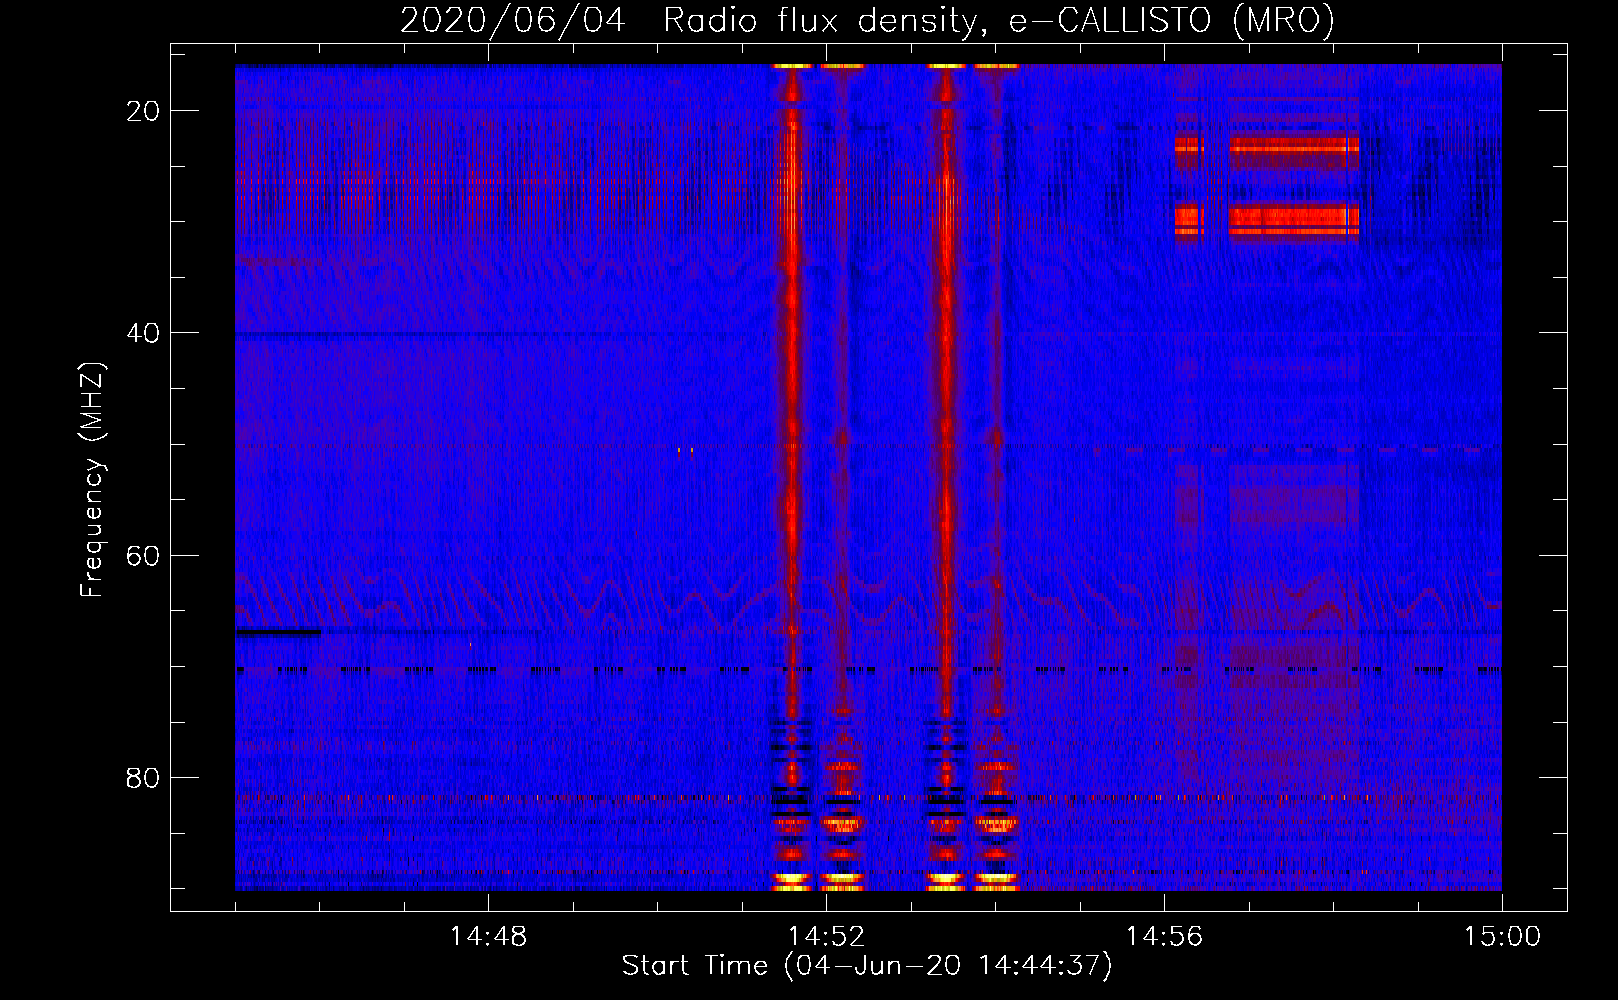Click the 14:48 time axis label
The height and width of the screenshot is (1000, 1618).
click(488, 937)
